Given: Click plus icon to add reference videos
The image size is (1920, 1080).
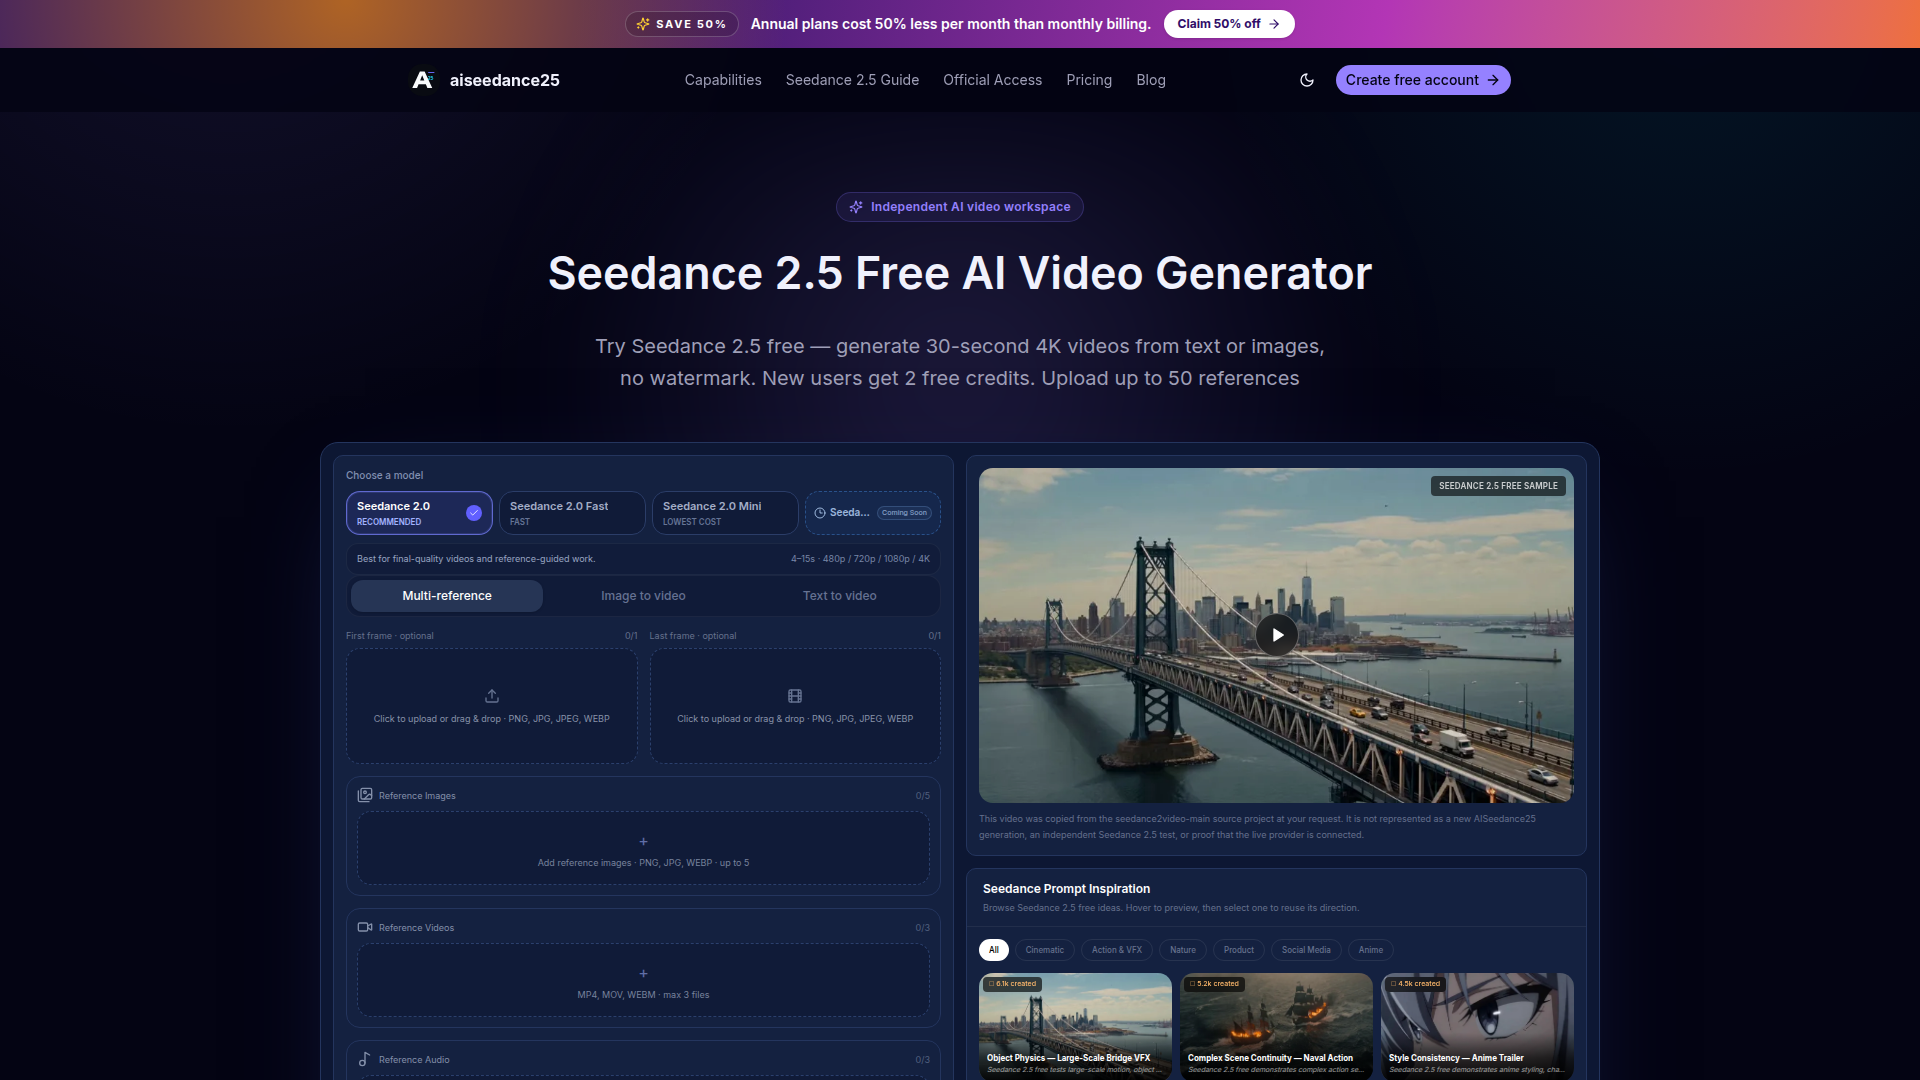Looking at the screenshot, I should pos(643,974).
